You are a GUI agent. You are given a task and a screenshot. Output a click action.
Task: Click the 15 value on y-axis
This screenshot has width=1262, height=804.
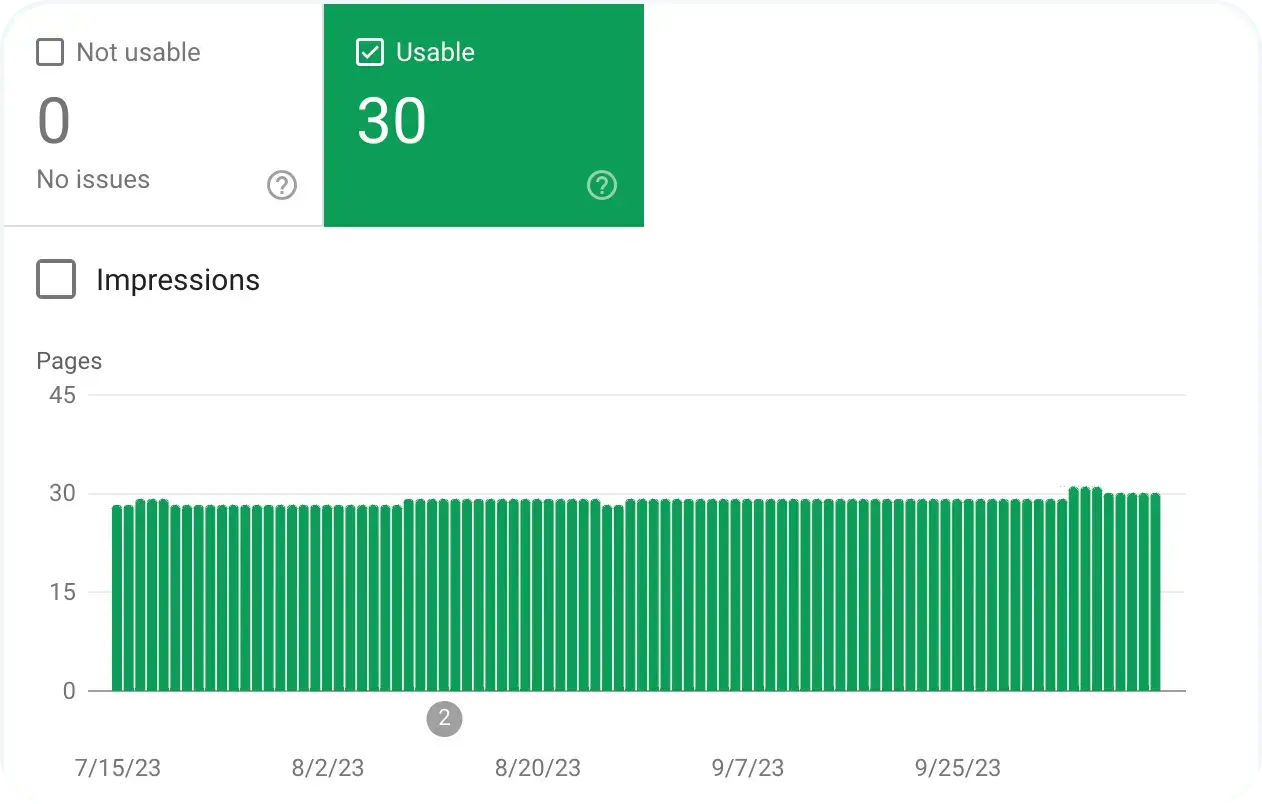coord(62,592)
